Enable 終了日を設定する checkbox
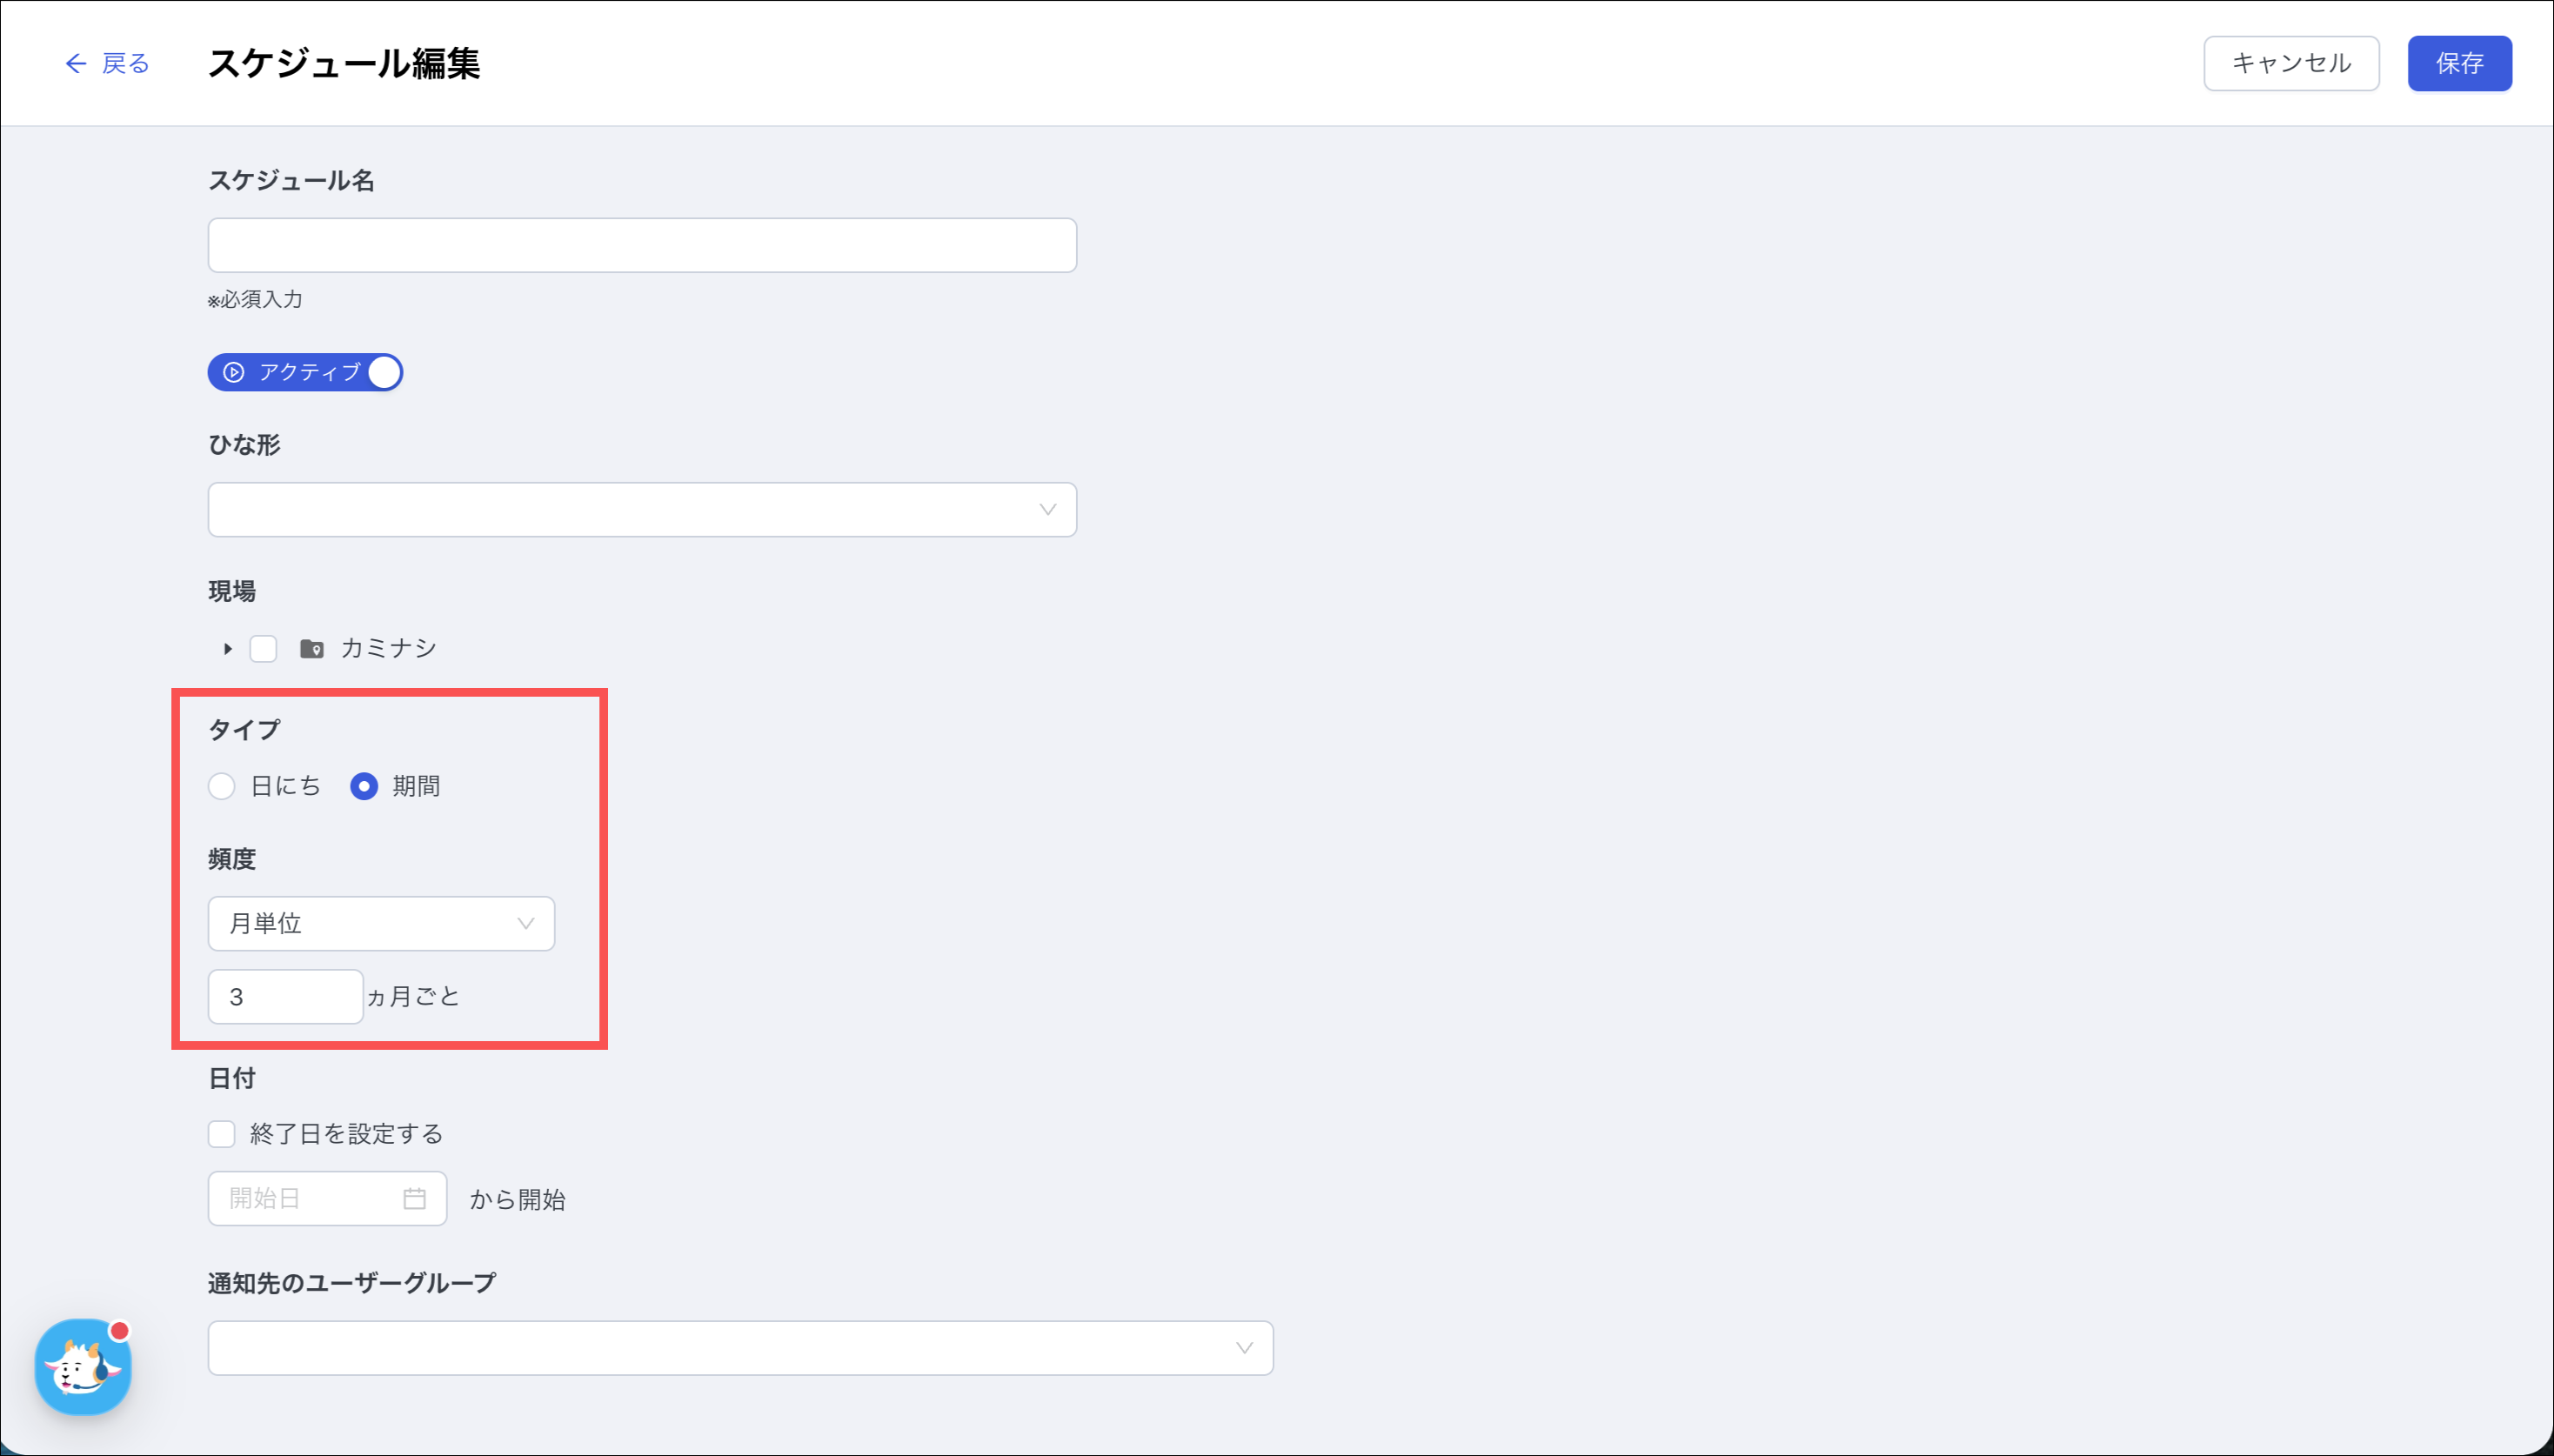 tap(221, 1134)
